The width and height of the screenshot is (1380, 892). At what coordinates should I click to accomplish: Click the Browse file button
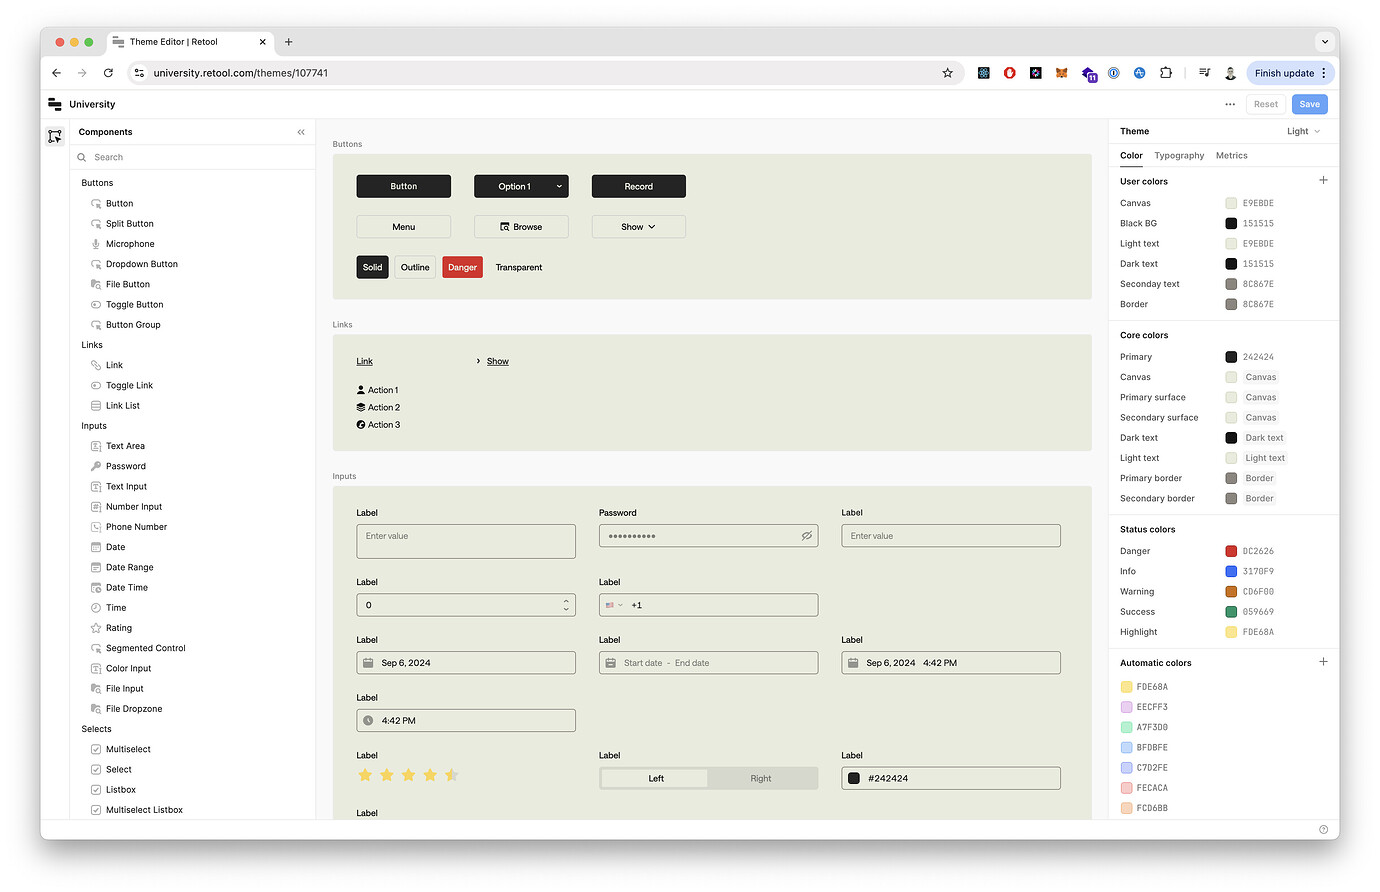click(x=521, y=227)
